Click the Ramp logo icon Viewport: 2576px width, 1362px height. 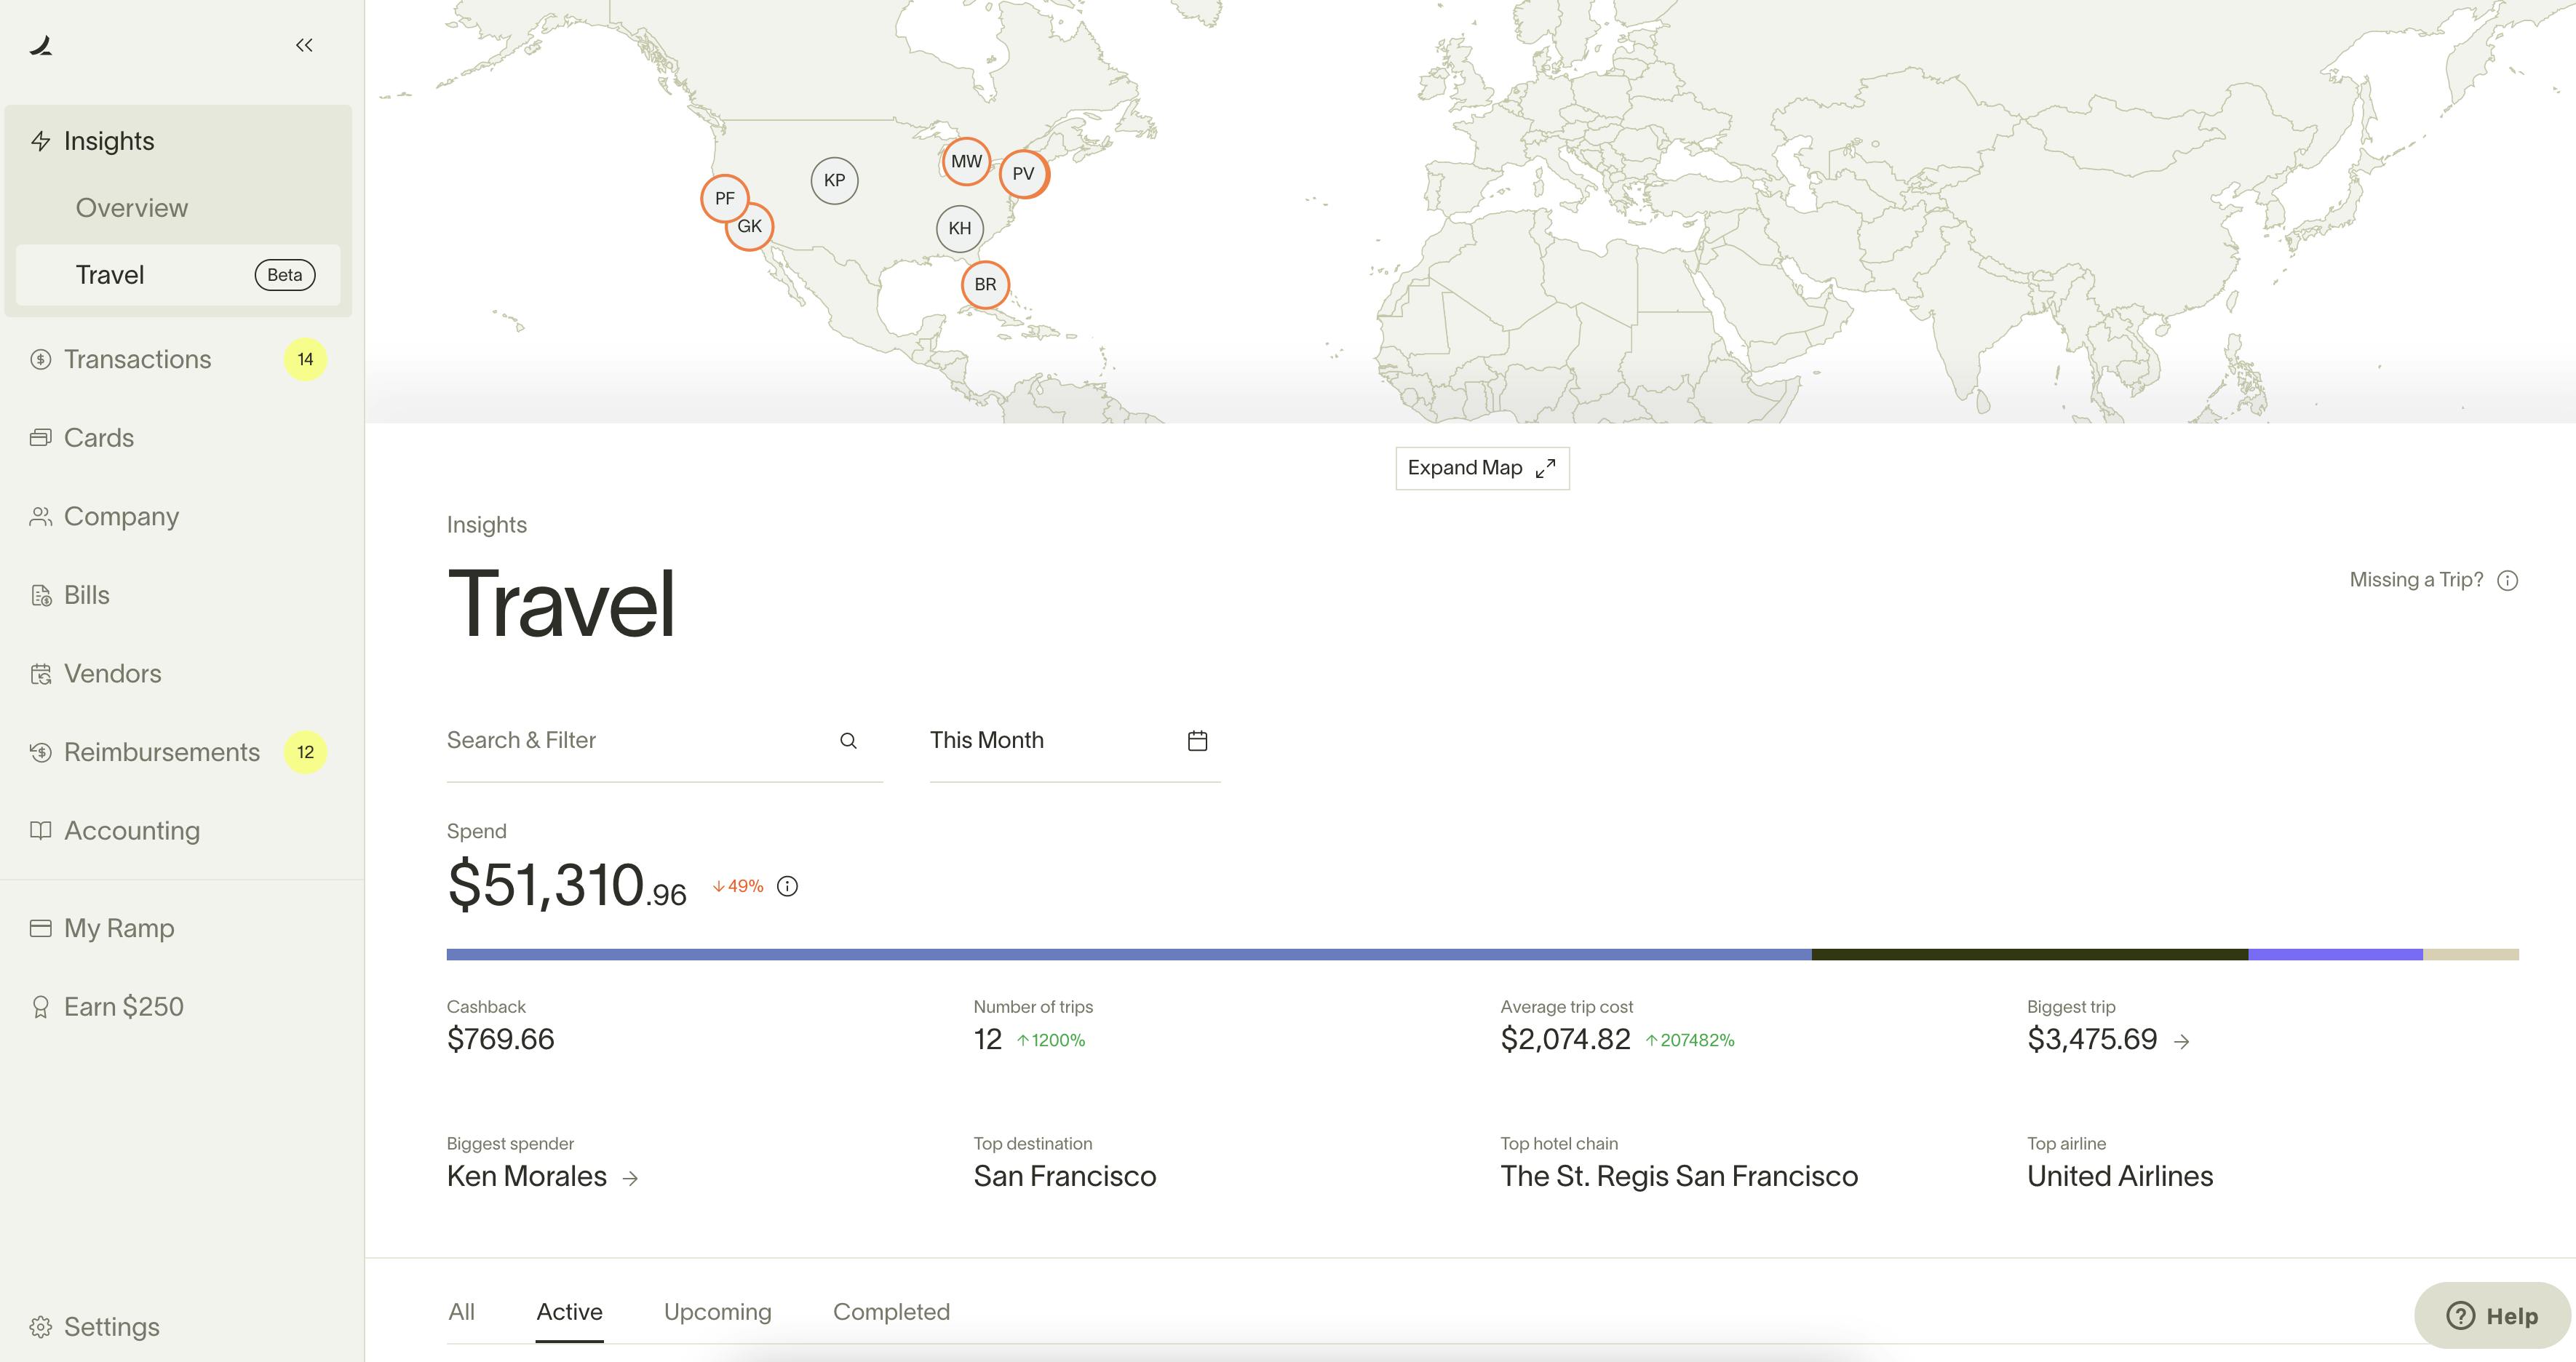click(41, 45)
